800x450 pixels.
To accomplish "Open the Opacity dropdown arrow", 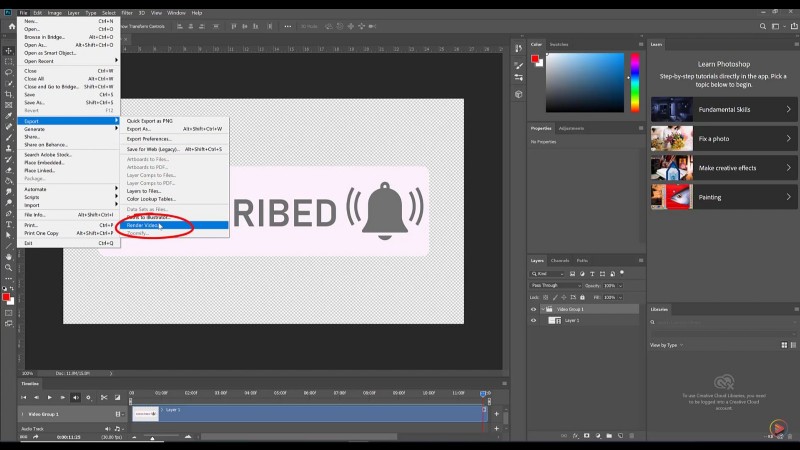I will click(620, 286).
